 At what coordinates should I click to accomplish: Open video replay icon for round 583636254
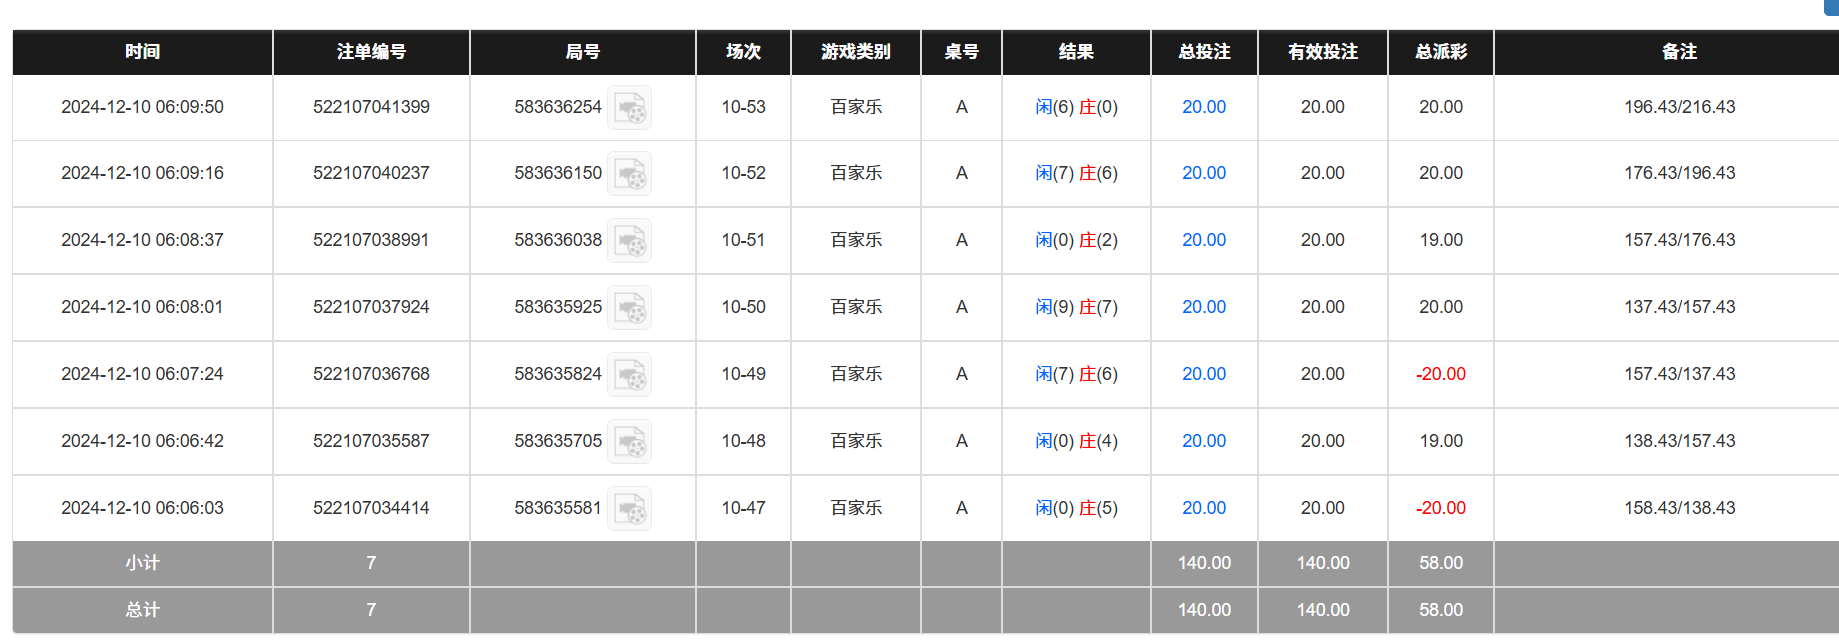tap(630, 108)
